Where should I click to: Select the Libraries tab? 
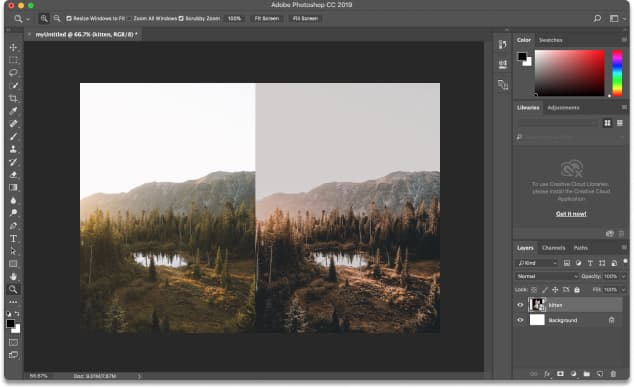[x=528, y=108]
